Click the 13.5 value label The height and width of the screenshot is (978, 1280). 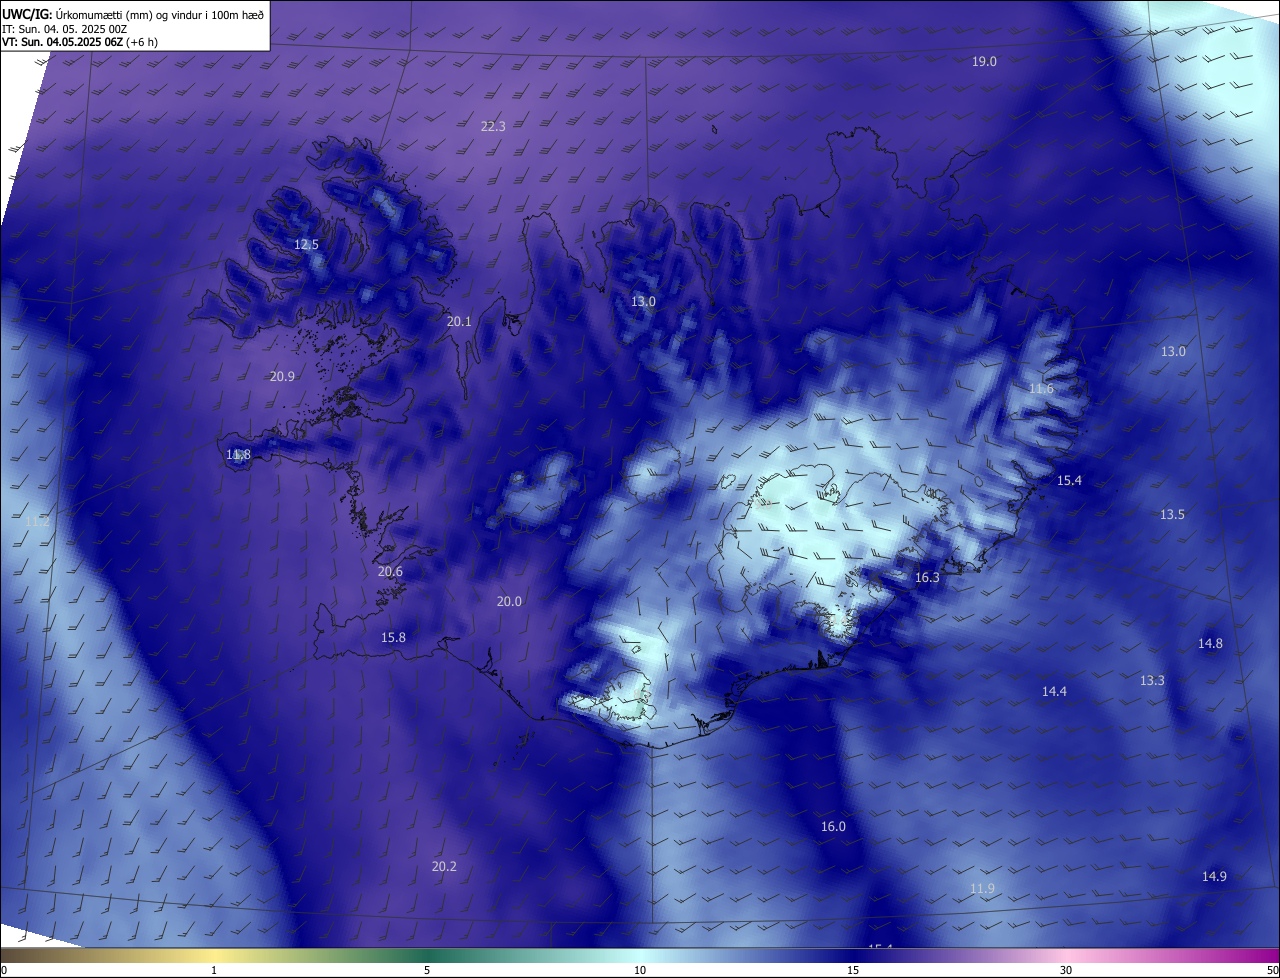click(x=1172, y=515)
